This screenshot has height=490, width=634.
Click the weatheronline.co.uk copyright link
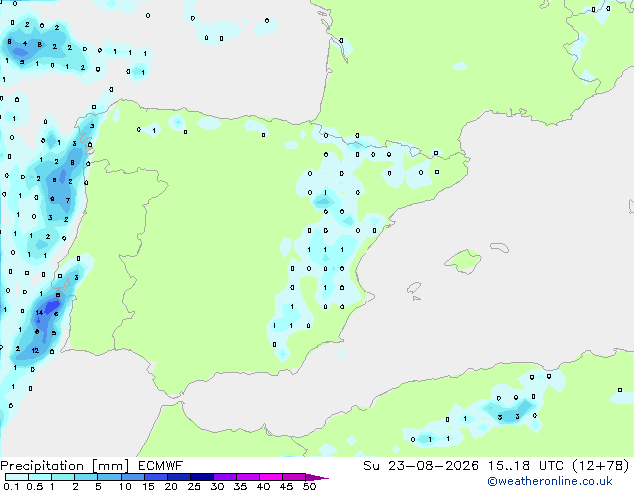549,481
